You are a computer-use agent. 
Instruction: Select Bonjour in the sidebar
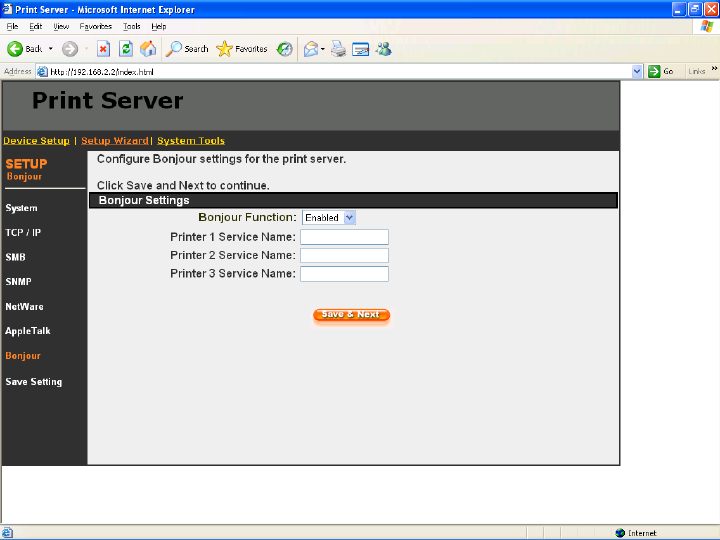(23, 356)
